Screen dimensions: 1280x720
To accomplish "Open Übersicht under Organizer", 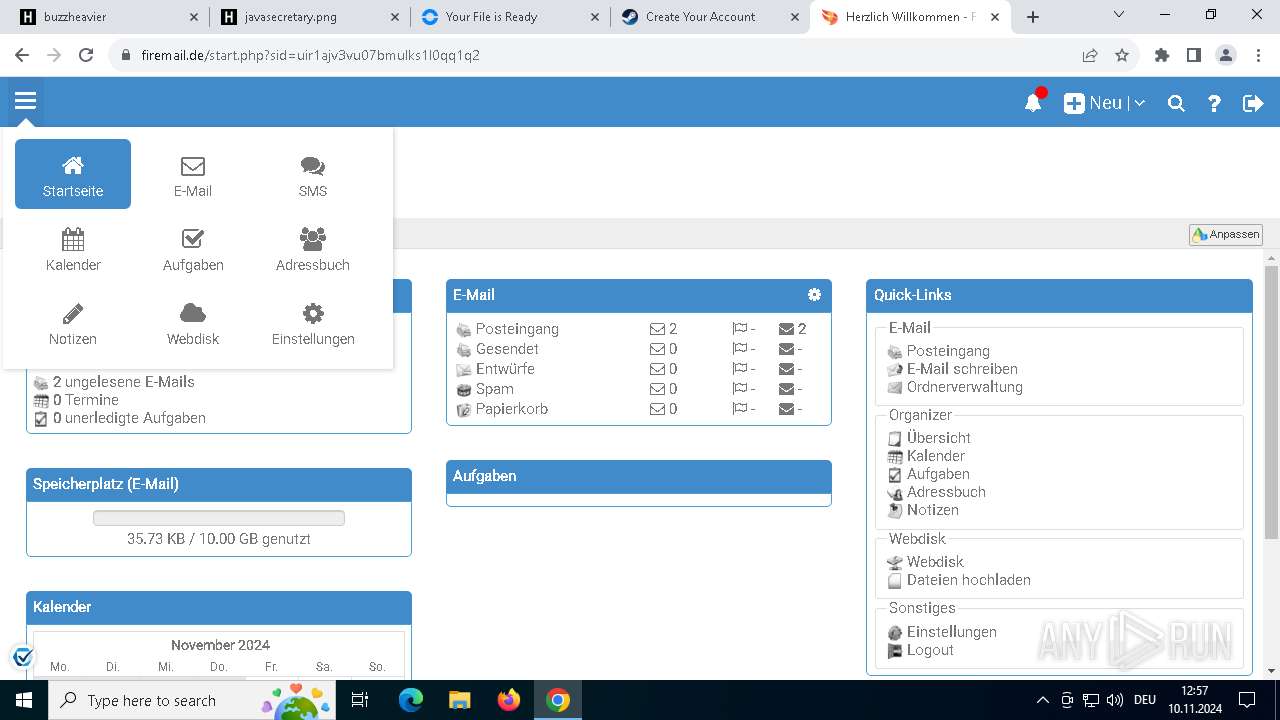I will [938, 438].
